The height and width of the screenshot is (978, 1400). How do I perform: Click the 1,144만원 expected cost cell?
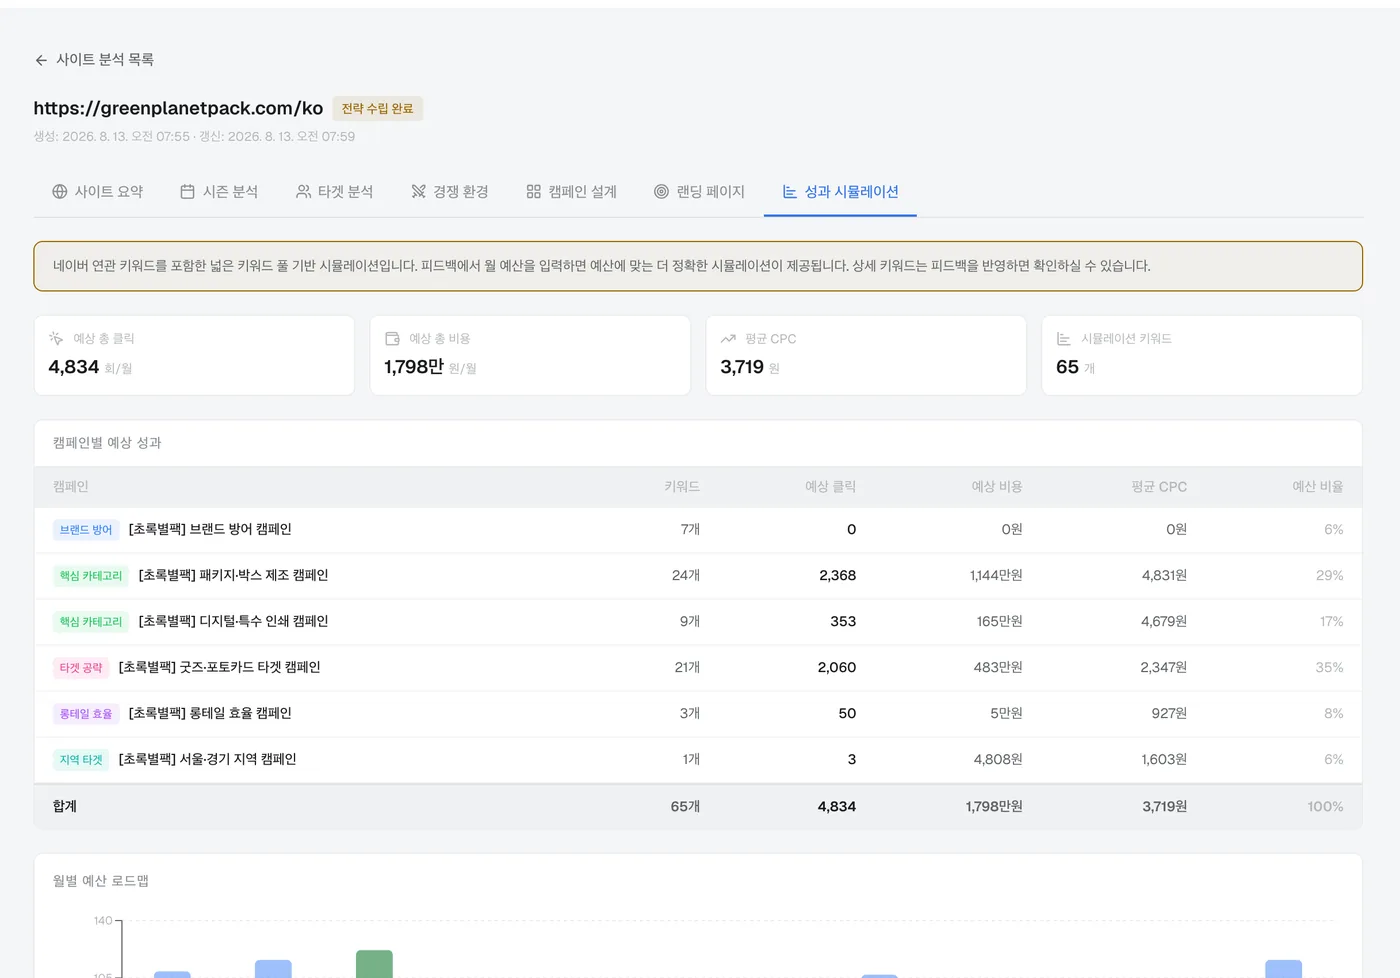click(996, 576)
